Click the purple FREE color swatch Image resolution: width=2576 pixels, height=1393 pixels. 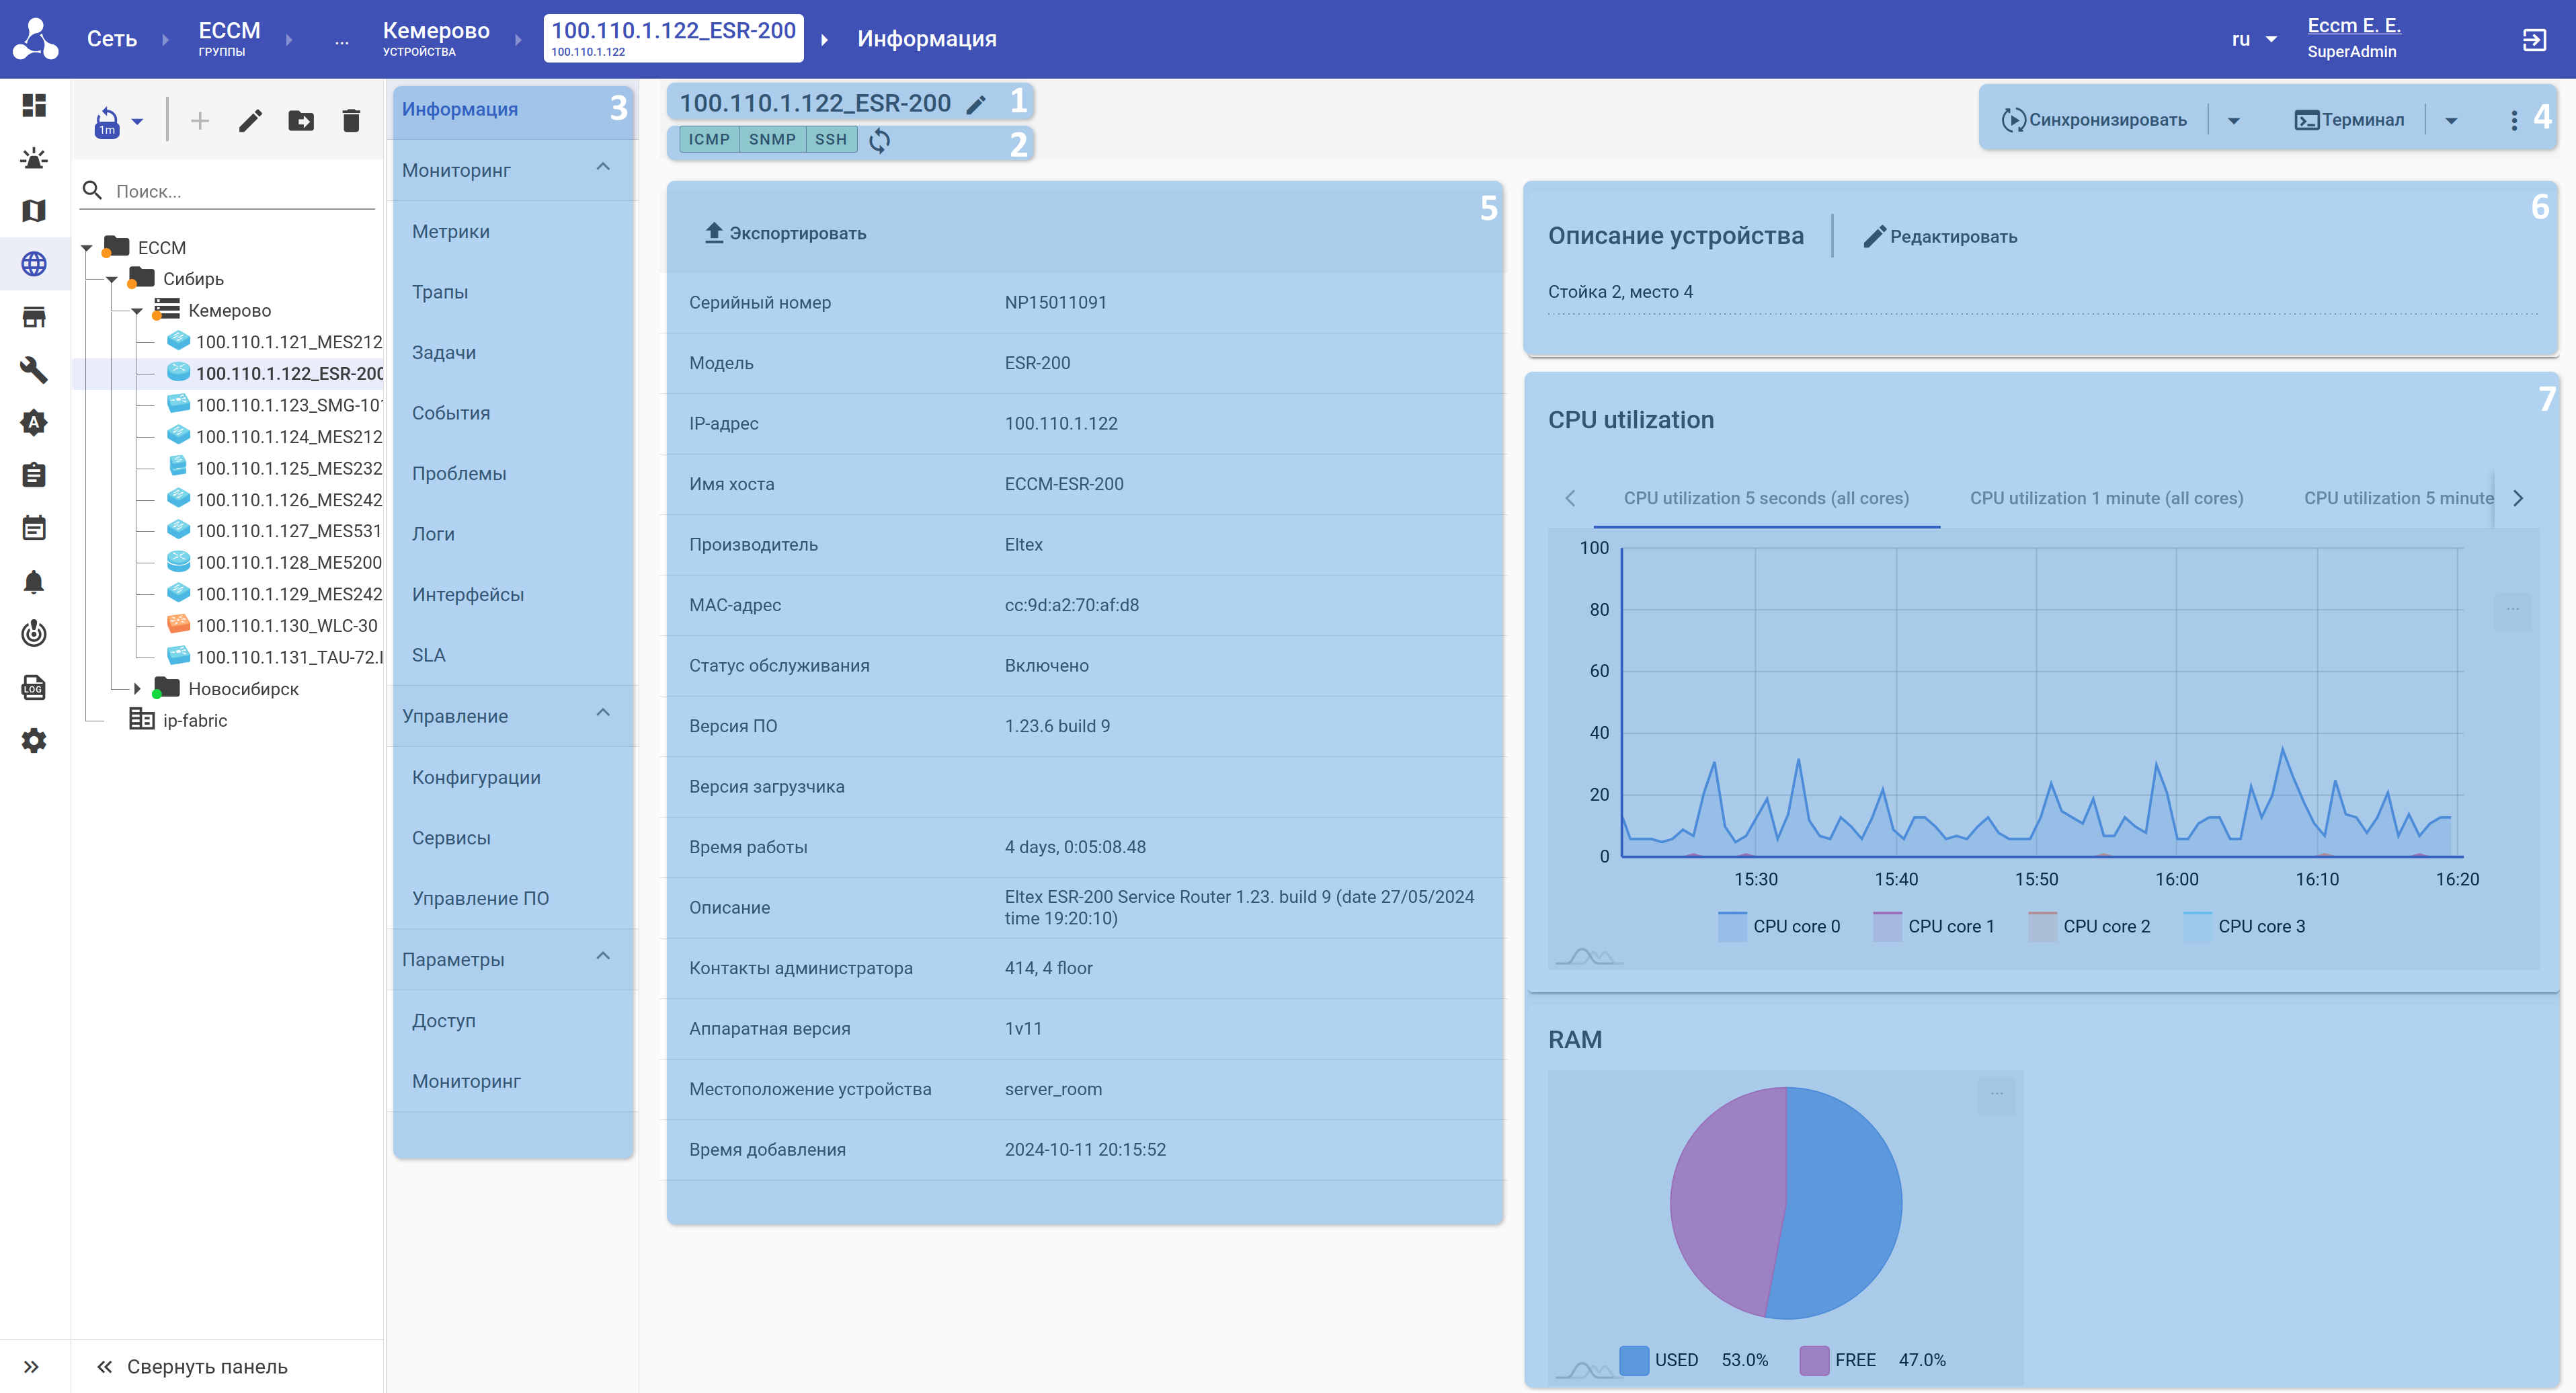click(x=1814, y=1360)
